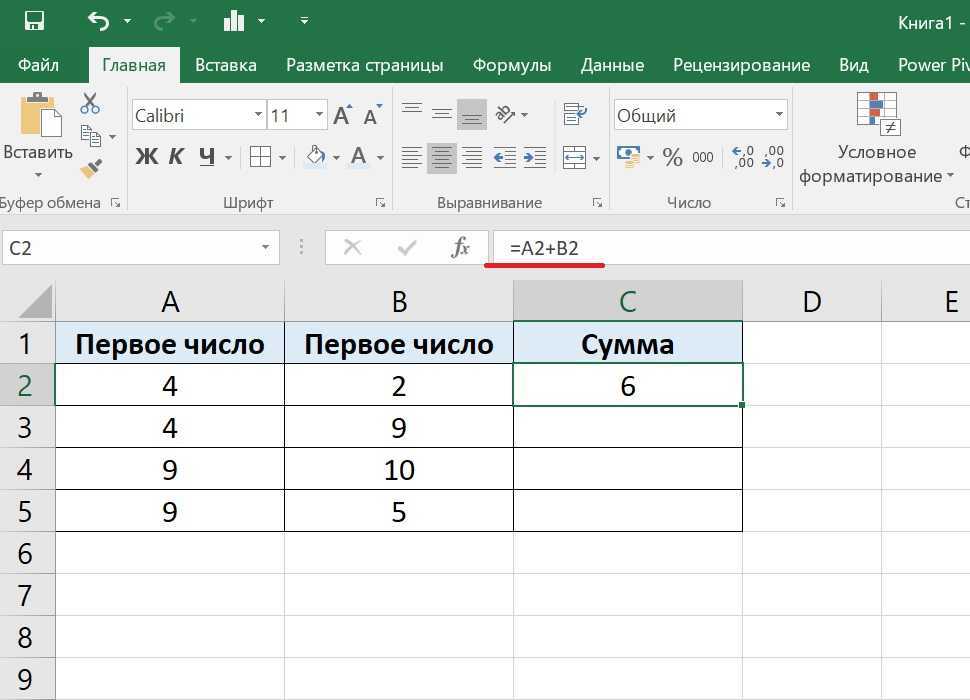Align cell text left
The height and width of the screenshot is (700, 970).
tap(411, 157)
